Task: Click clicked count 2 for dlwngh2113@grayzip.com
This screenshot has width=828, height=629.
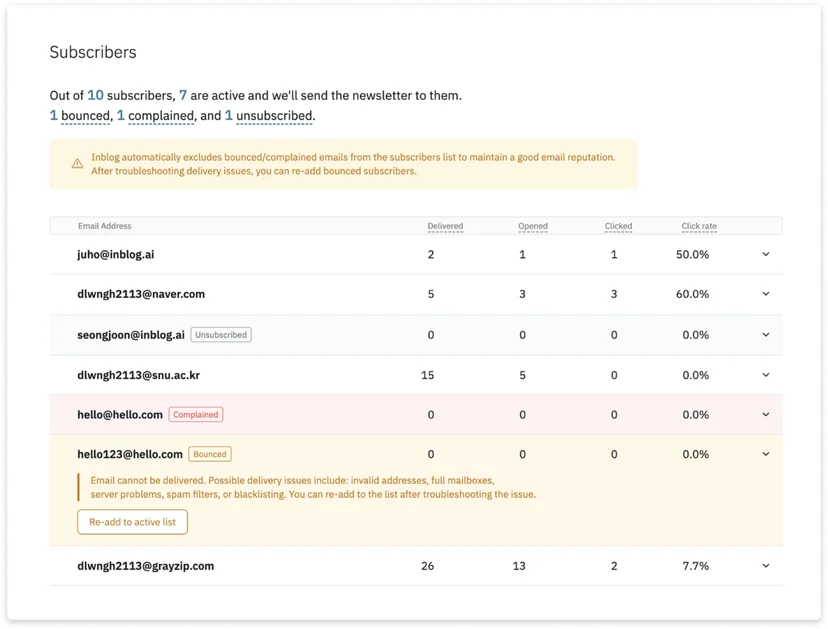Action: click(x=614, y=566)
